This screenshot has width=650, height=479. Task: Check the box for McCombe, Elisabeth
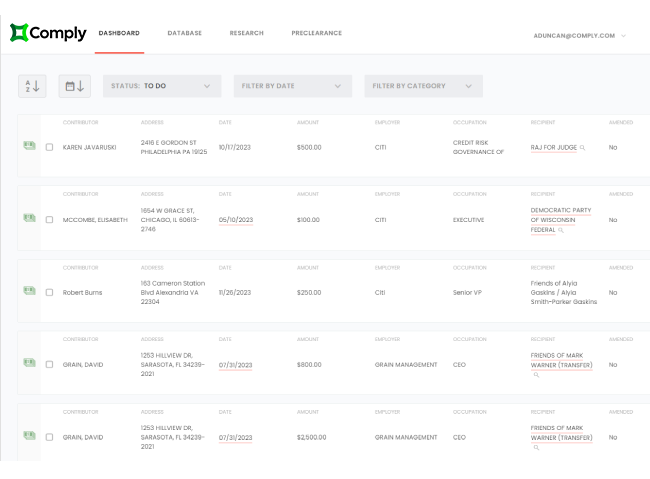49,220
